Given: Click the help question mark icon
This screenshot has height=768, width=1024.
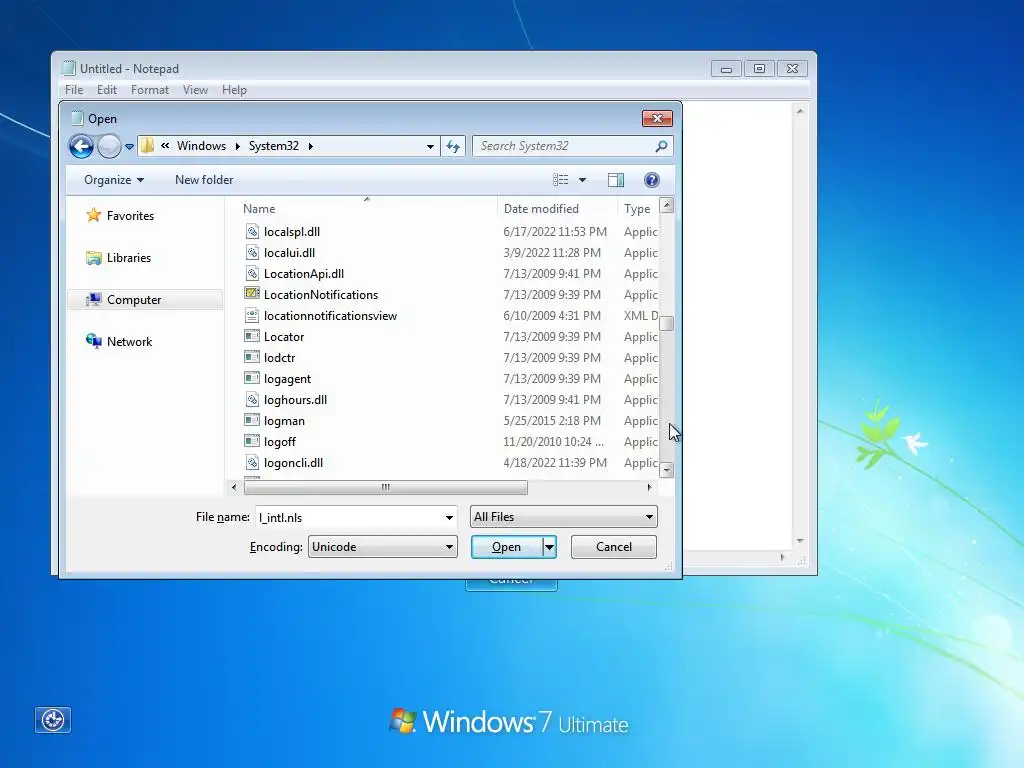Looking at the screenshot, I should (652, 180).
